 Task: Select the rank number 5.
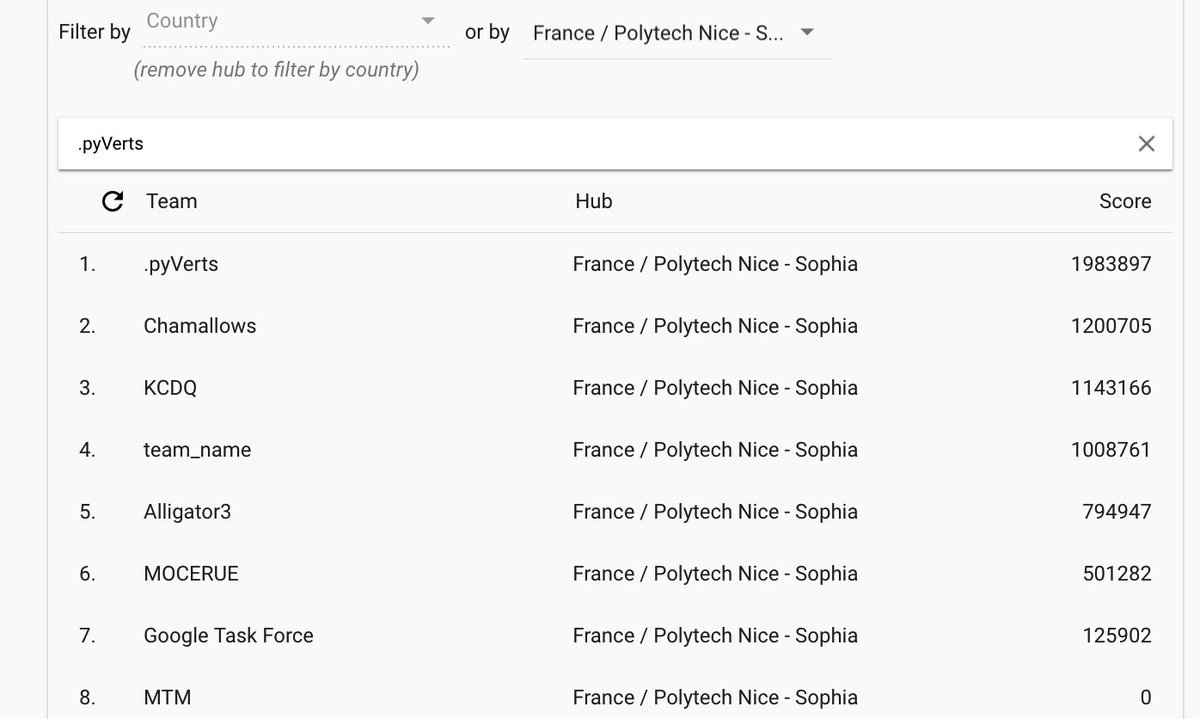coord(87,512)
